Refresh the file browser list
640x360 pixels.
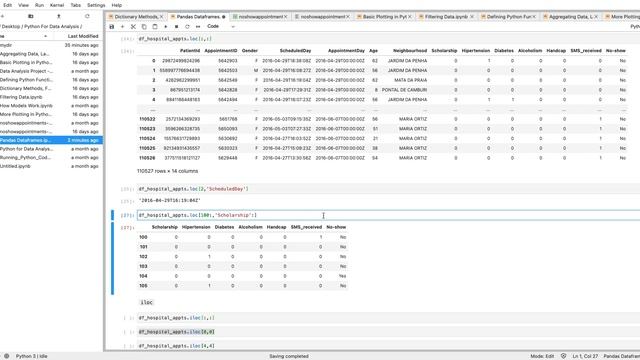click(x=87, y=16)
